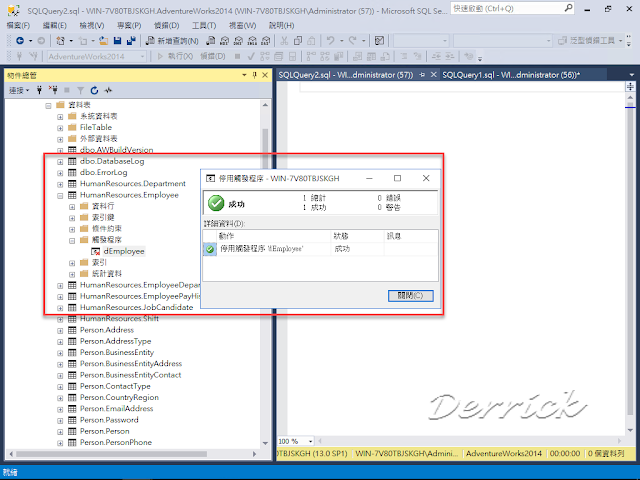Expand the Person.Address table node
Viewport: 640px width, 480px height.
click(60, 331)
